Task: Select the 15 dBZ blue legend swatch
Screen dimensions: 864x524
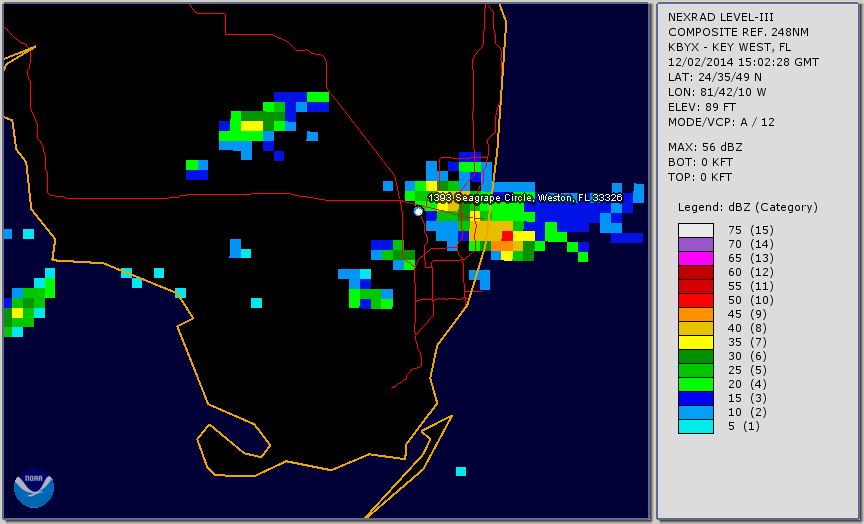Action: click(695, 398)
